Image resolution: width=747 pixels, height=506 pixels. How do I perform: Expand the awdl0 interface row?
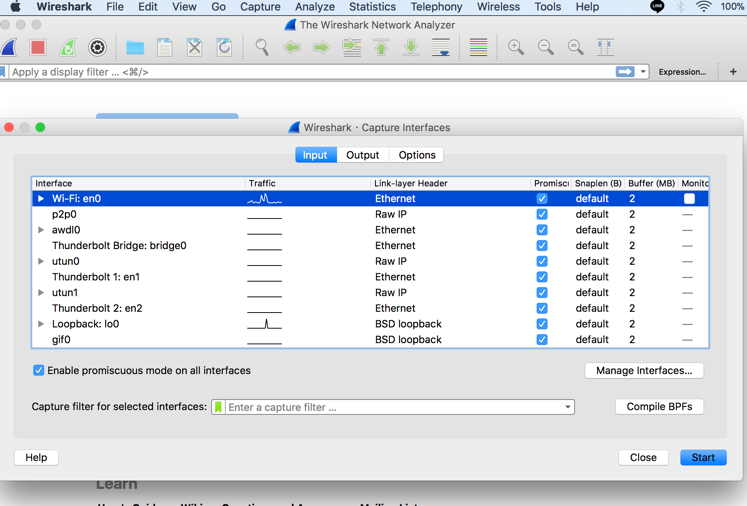pyautogui.click(x=41, y=230)
